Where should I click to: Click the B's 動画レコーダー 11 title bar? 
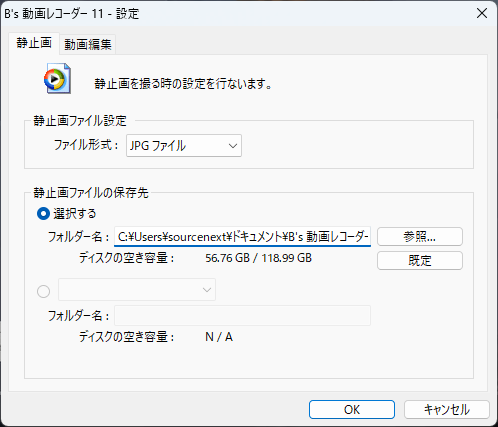click(72, 14)
